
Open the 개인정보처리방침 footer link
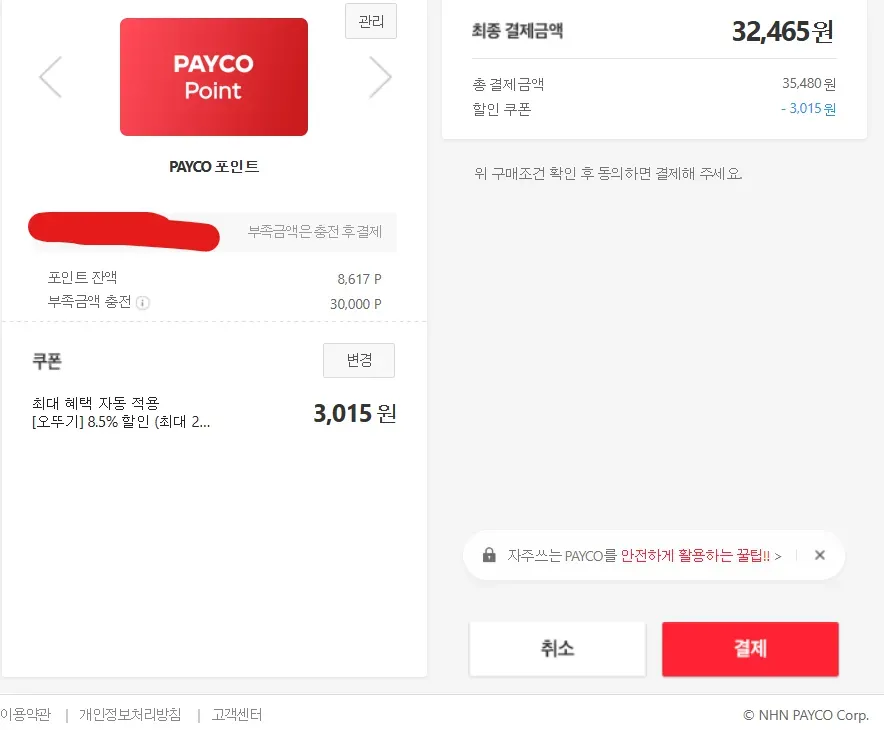(x=130, y=715)
